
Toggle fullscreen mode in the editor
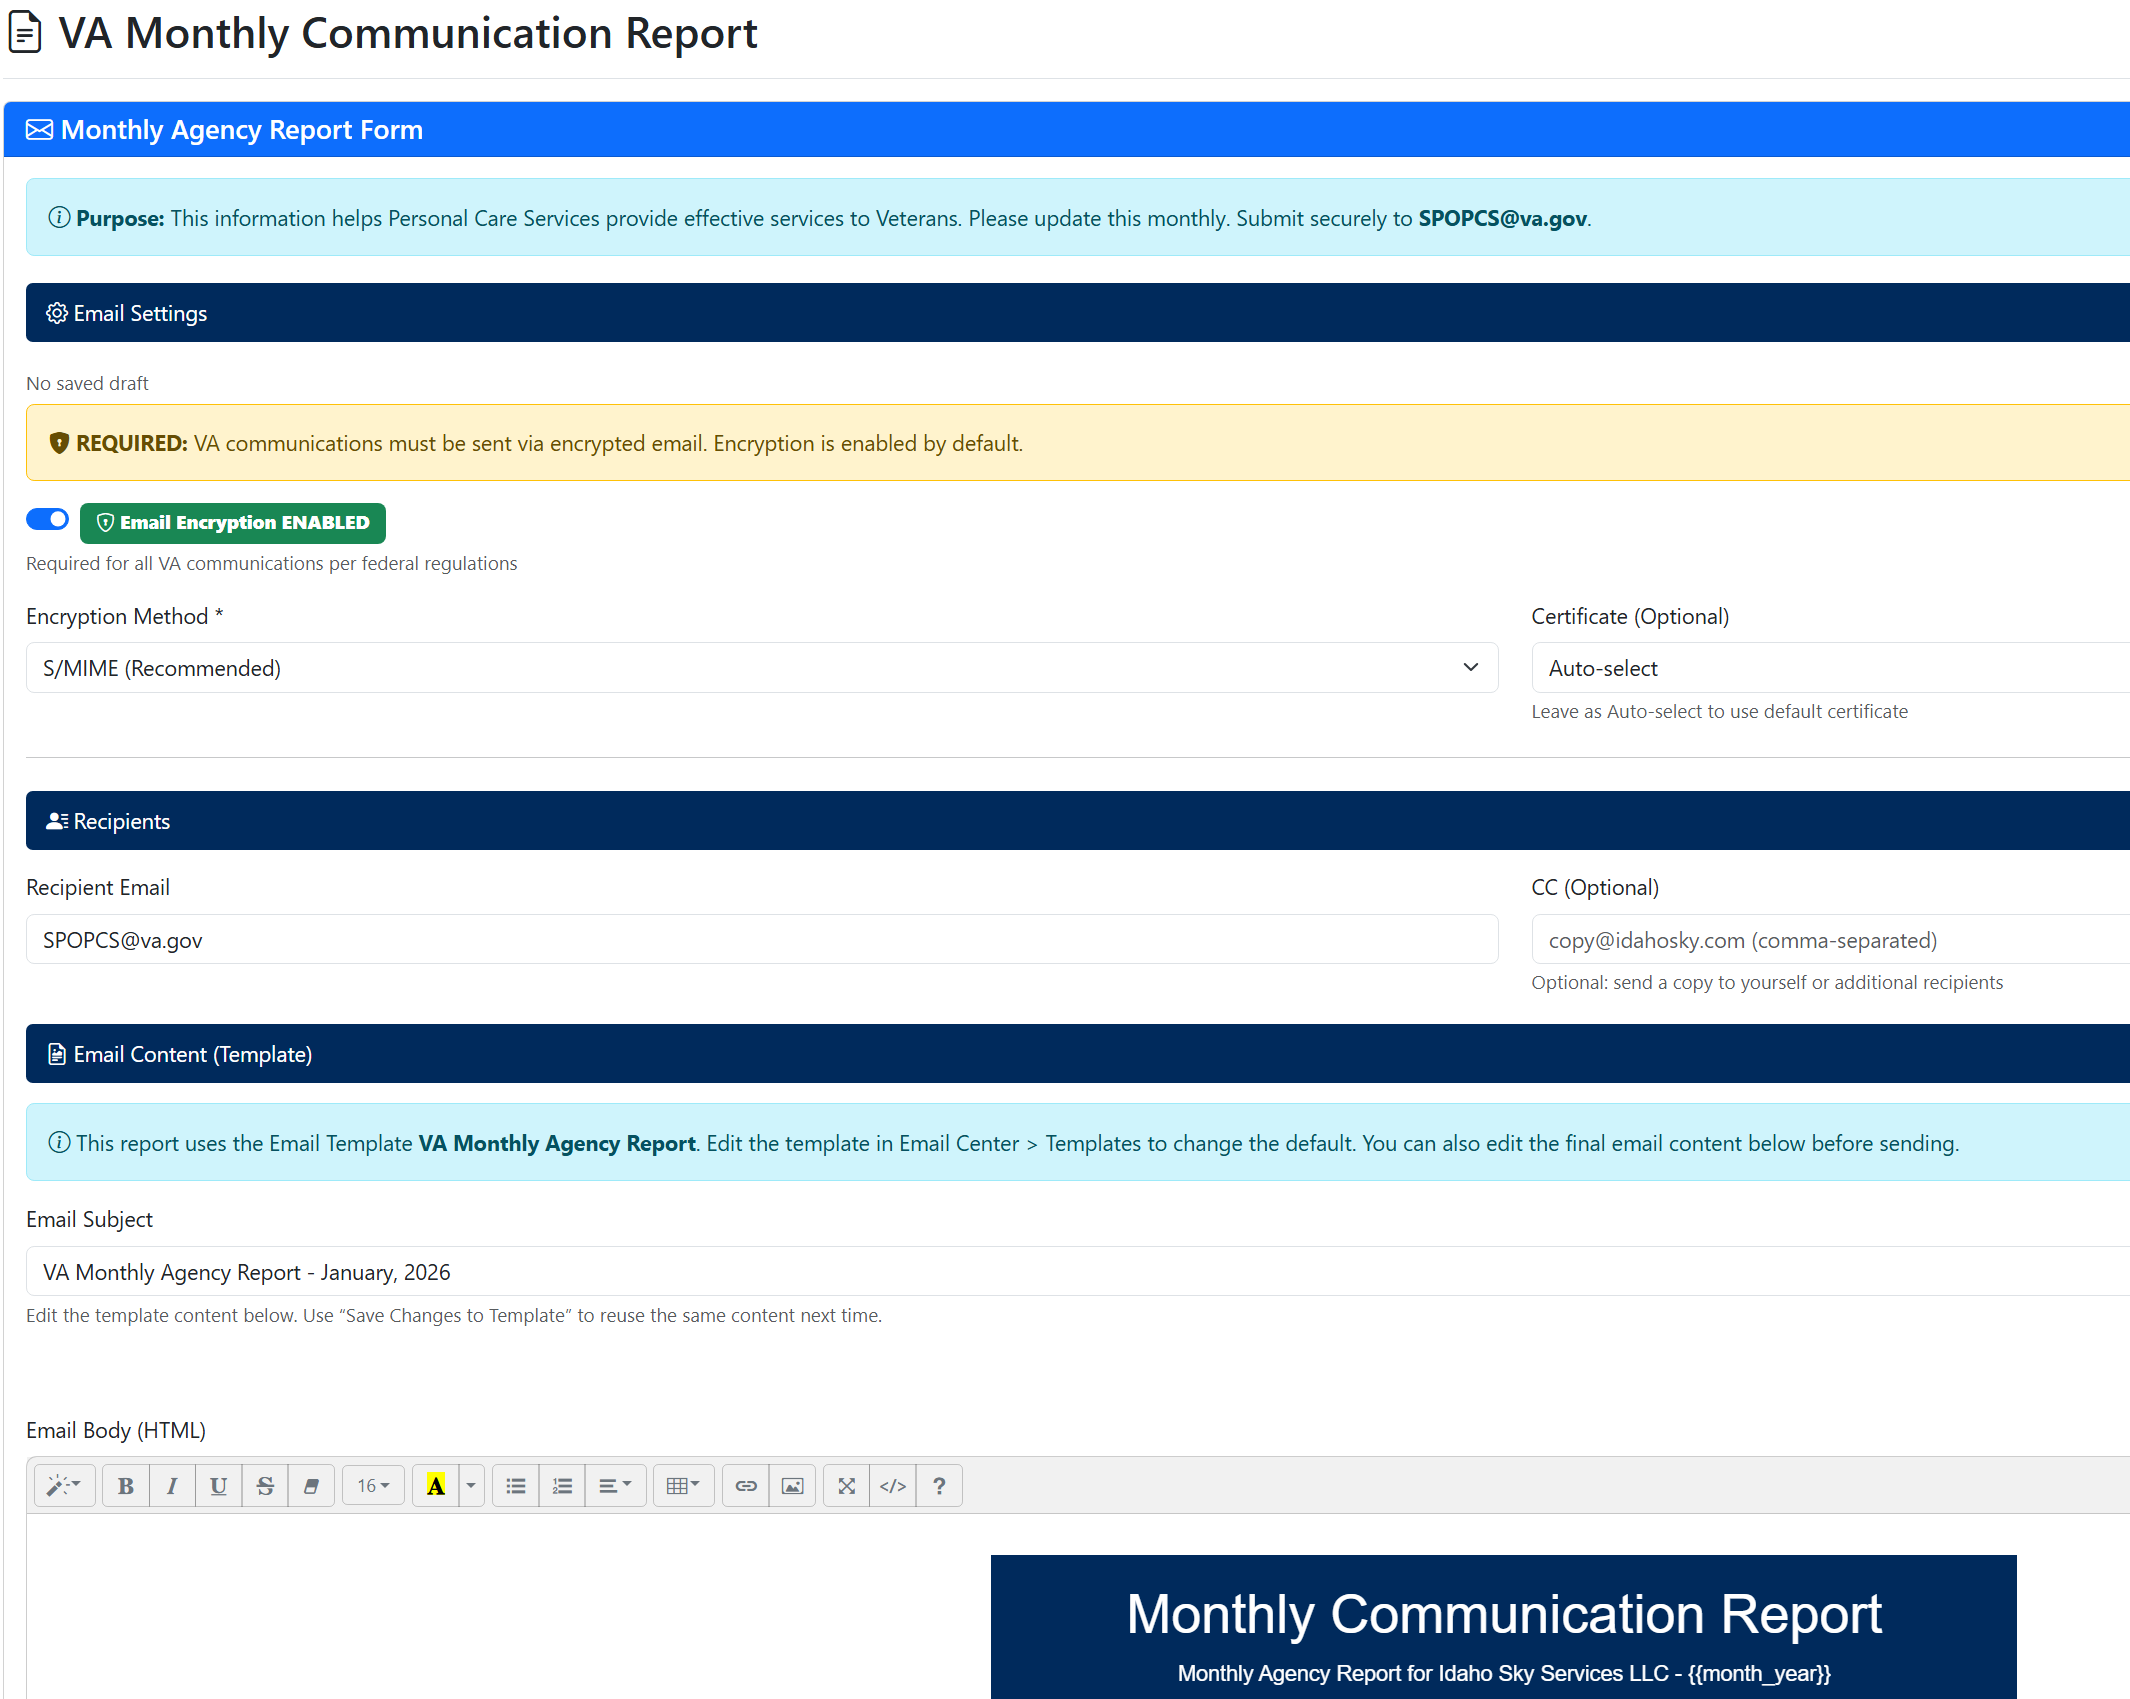(x=845, y=1485)
